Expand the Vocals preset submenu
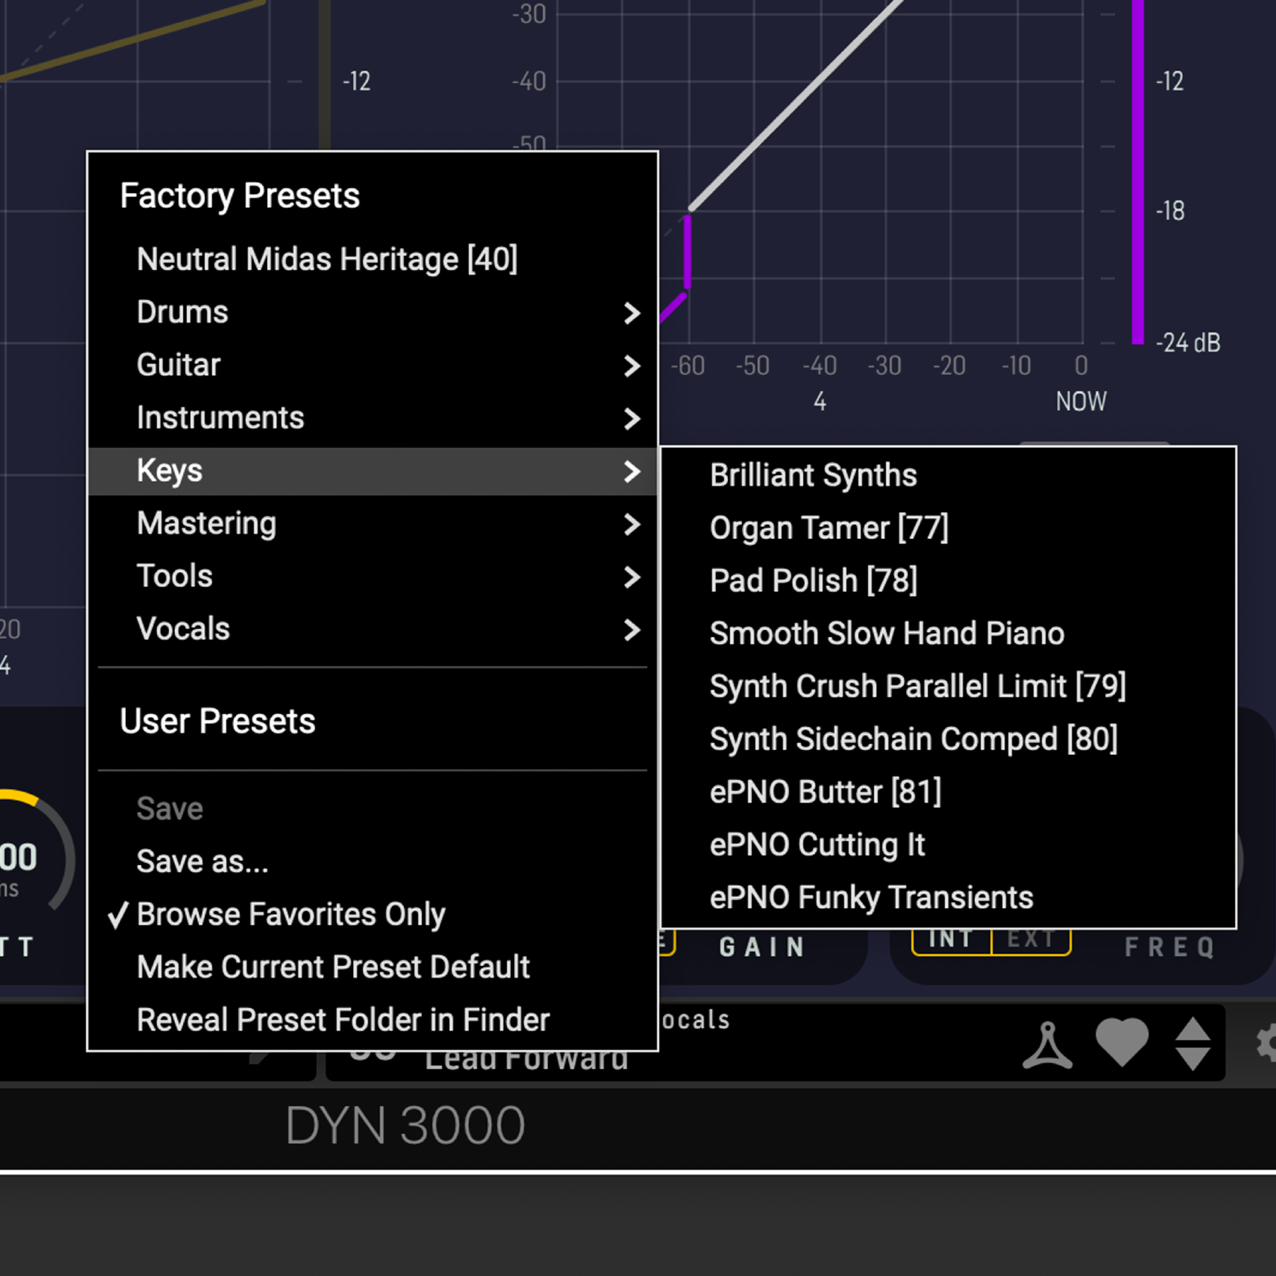Image resolution: width=1276 pixels, height=1276 pixels. click(x=373, y=629)
